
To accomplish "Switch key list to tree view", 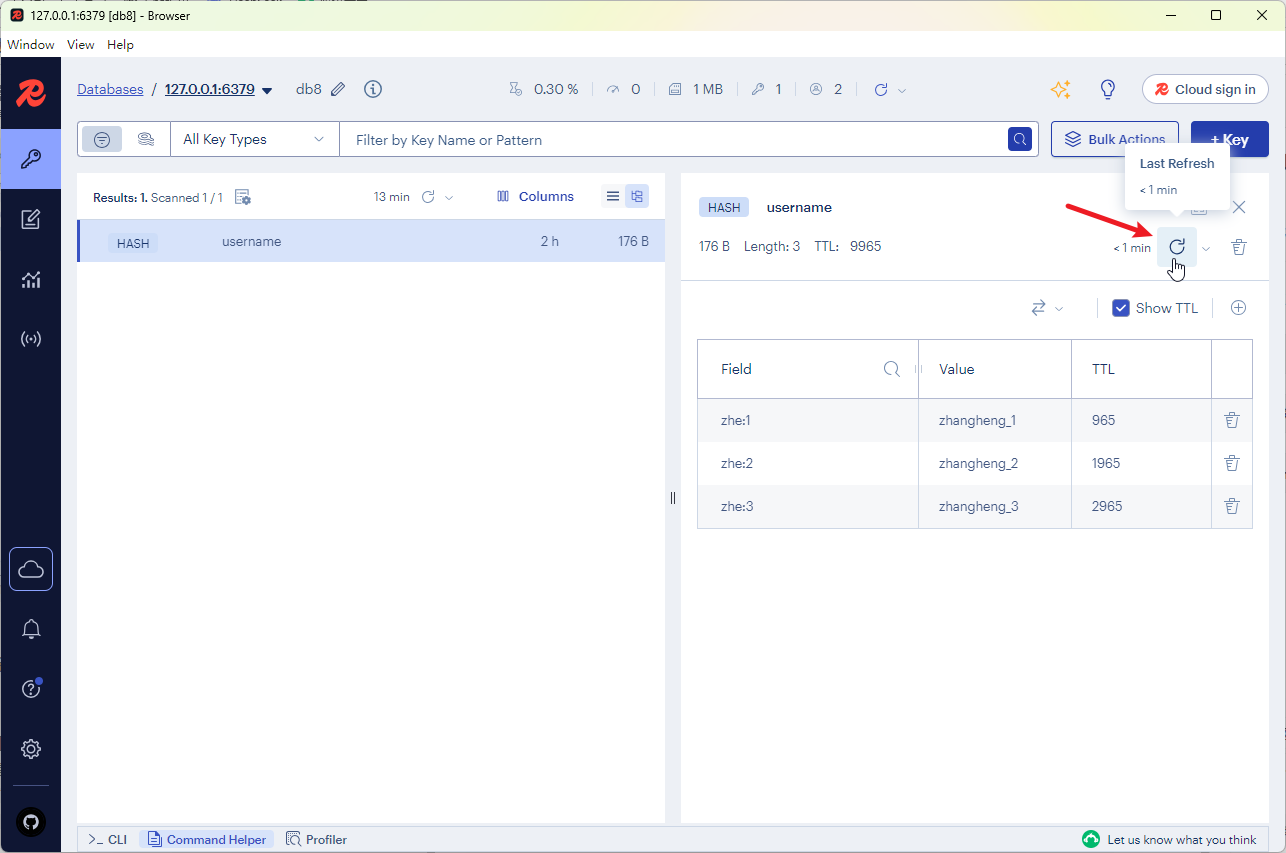I will point(637,196).
